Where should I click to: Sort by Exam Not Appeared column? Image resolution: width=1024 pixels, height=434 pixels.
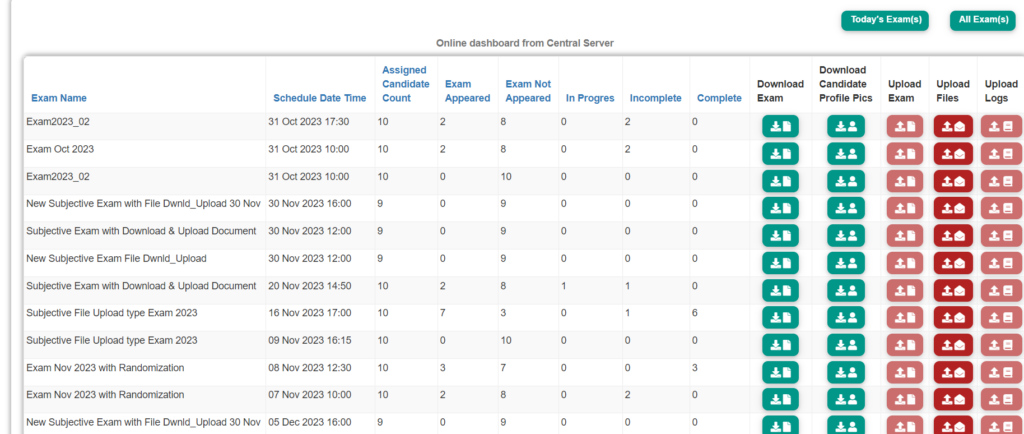(528, 91)
